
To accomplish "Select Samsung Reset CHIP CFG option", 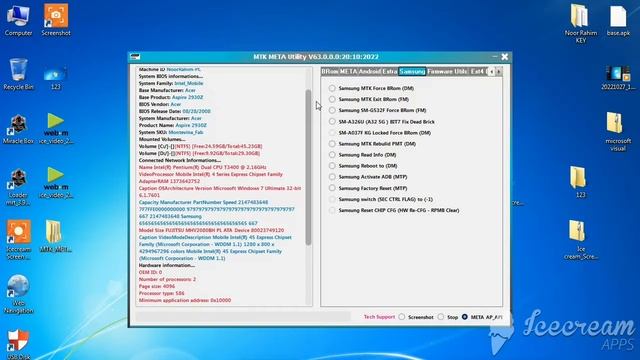I will point(332,210).
